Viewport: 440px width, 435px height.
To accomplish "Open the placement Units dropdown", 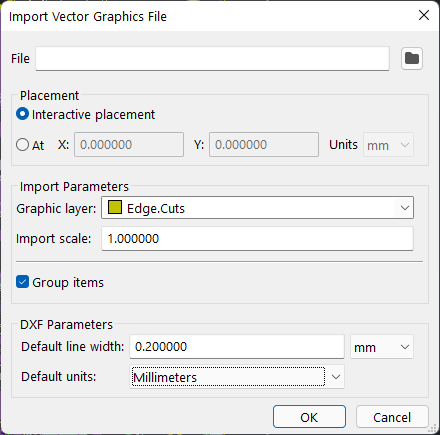I will pos(388,145).
